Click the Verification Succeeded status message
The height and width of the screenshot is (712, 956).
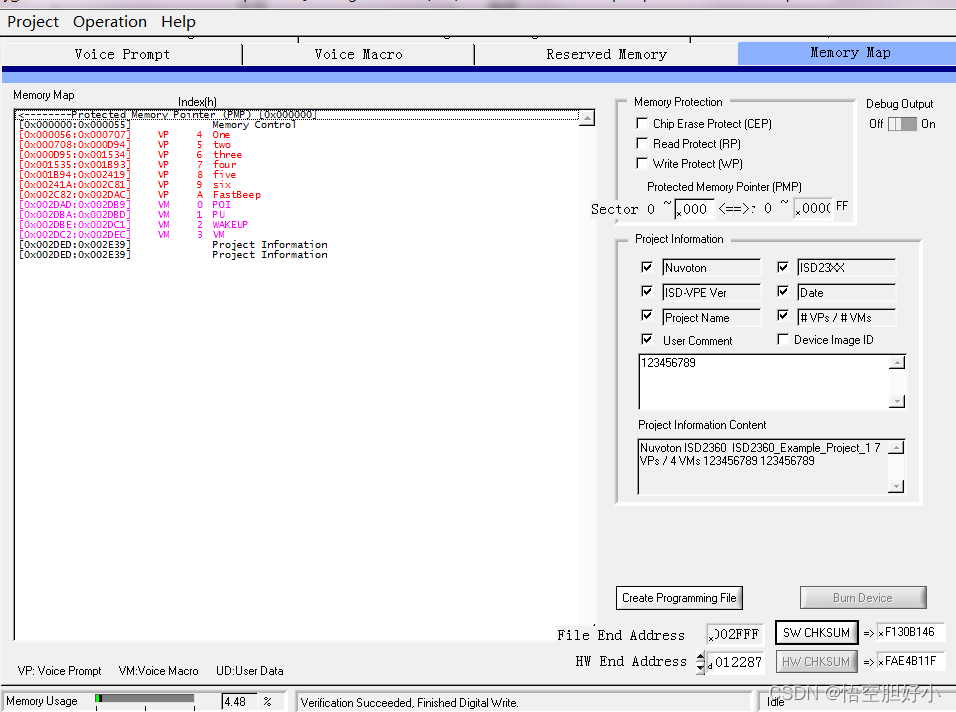409,702
